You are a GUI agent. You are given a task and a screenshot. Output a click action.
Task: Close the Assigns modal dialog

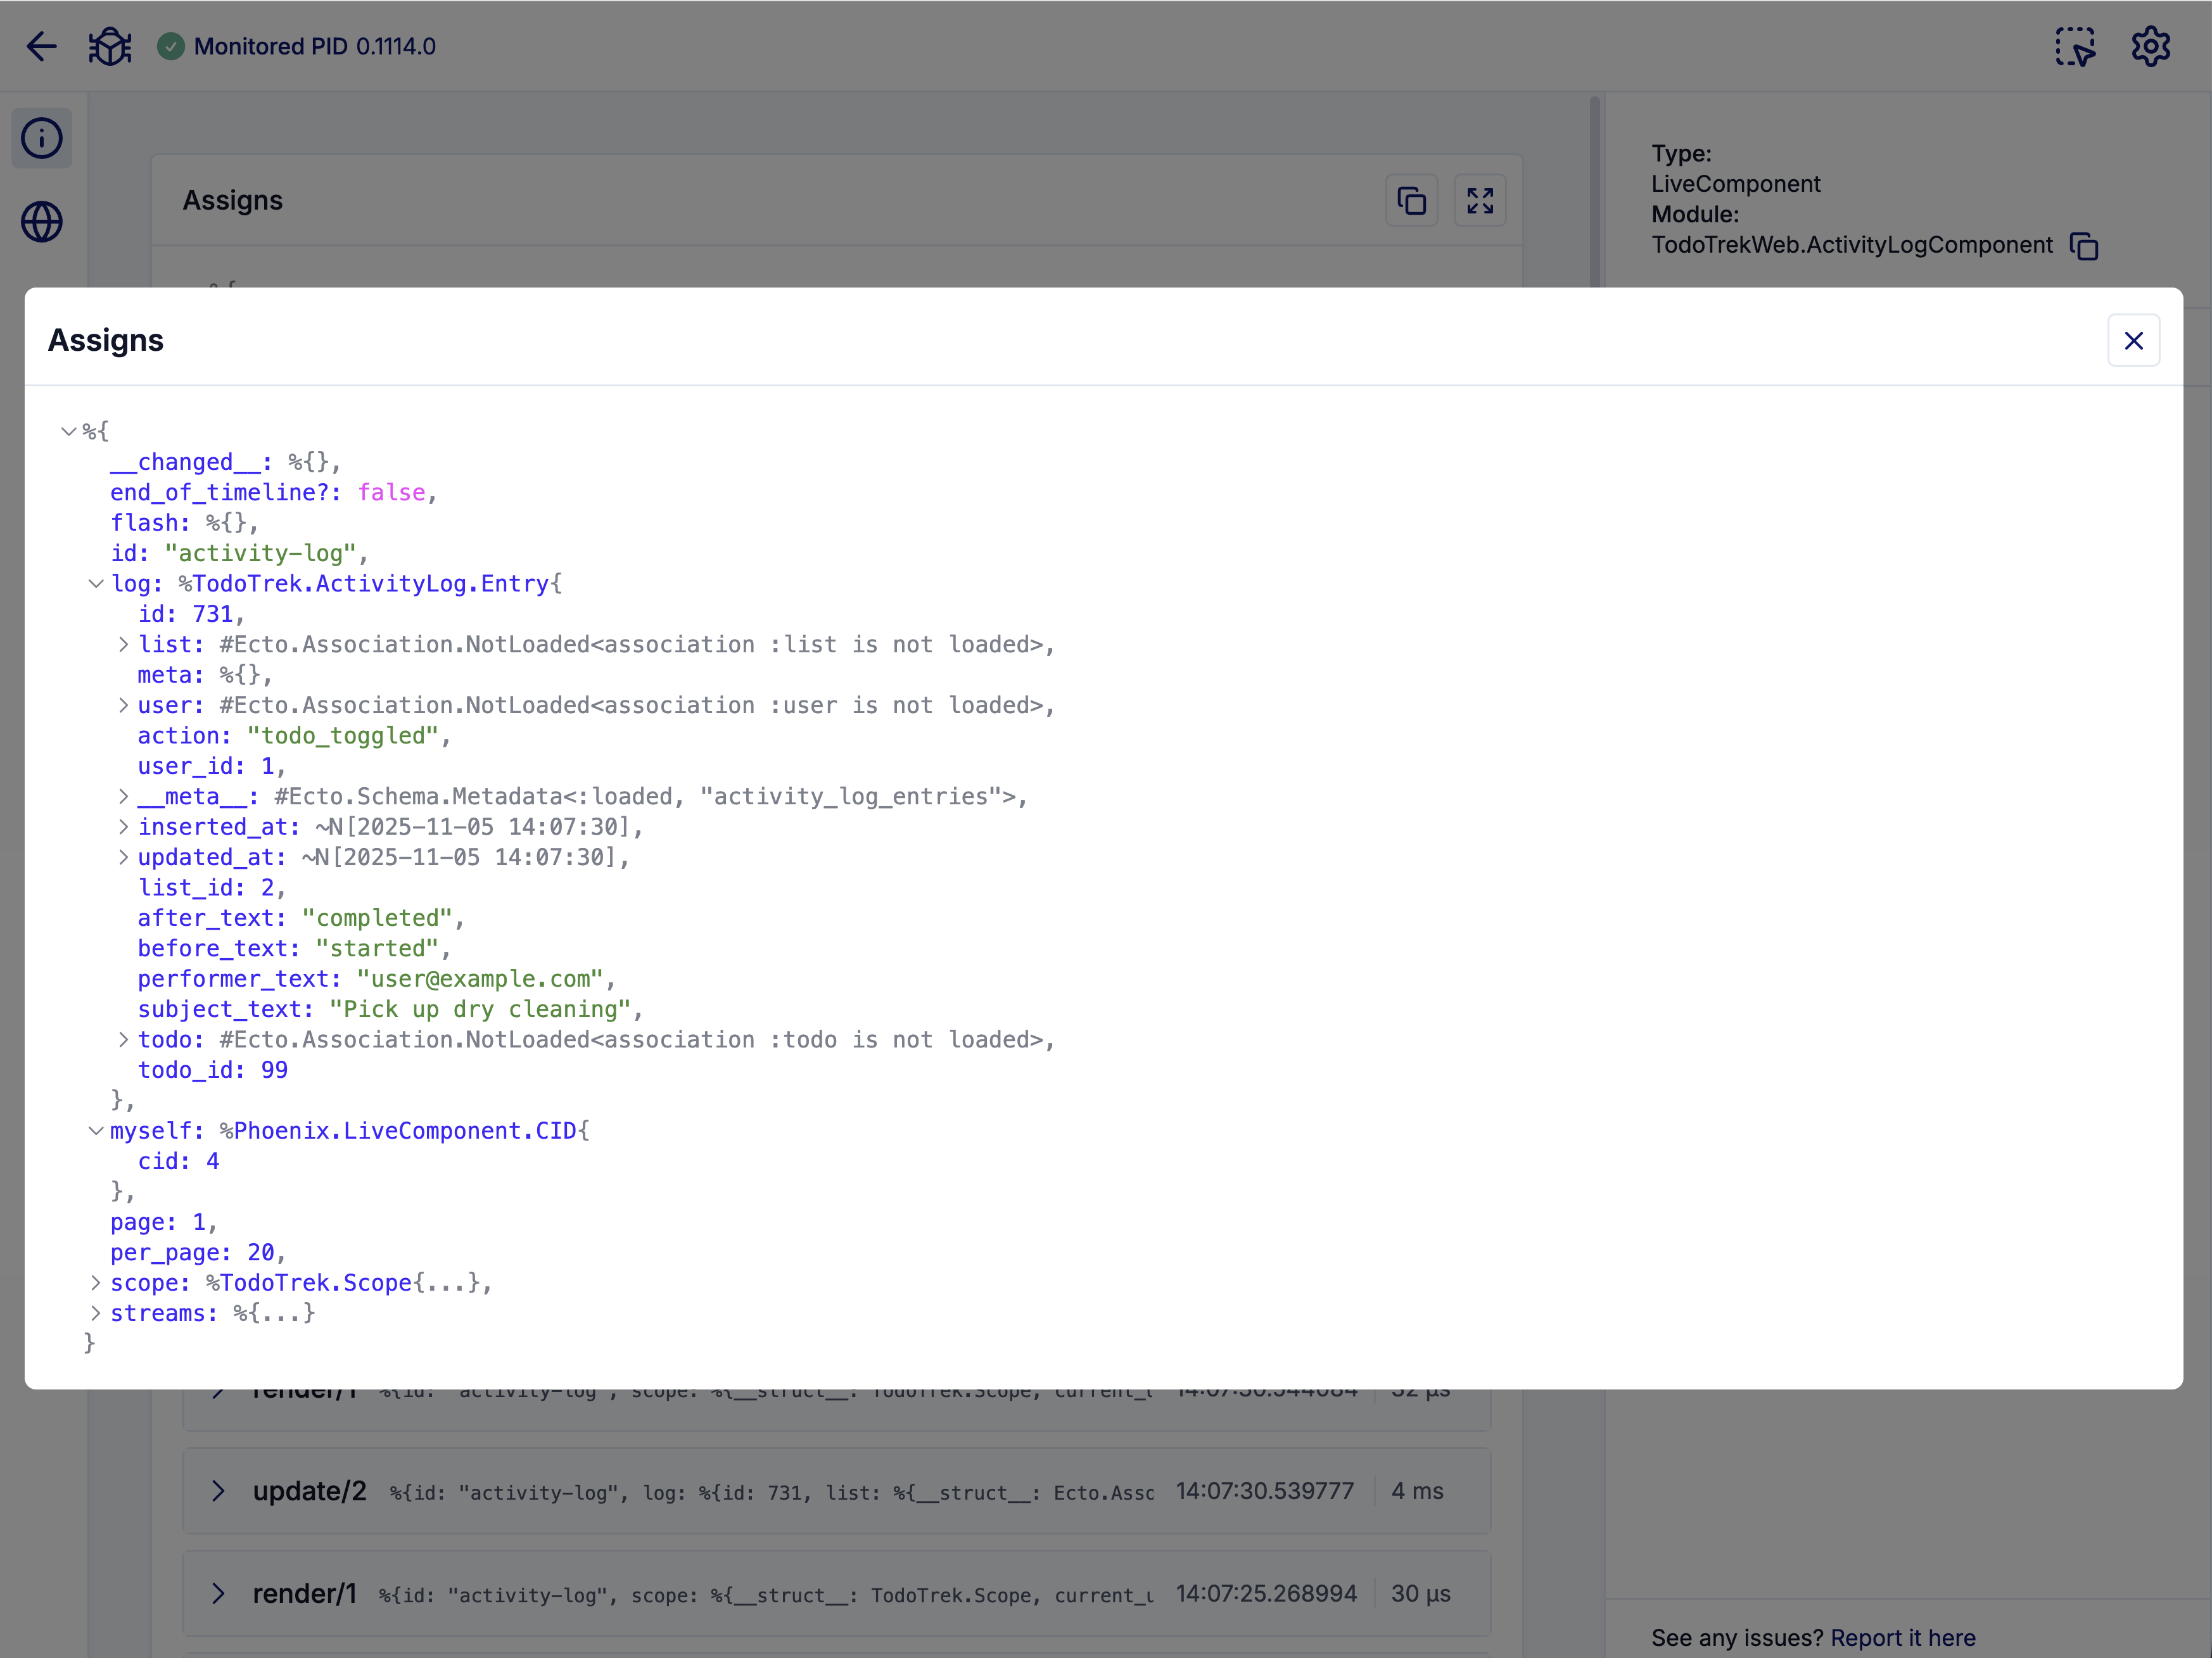point(2135,340)
